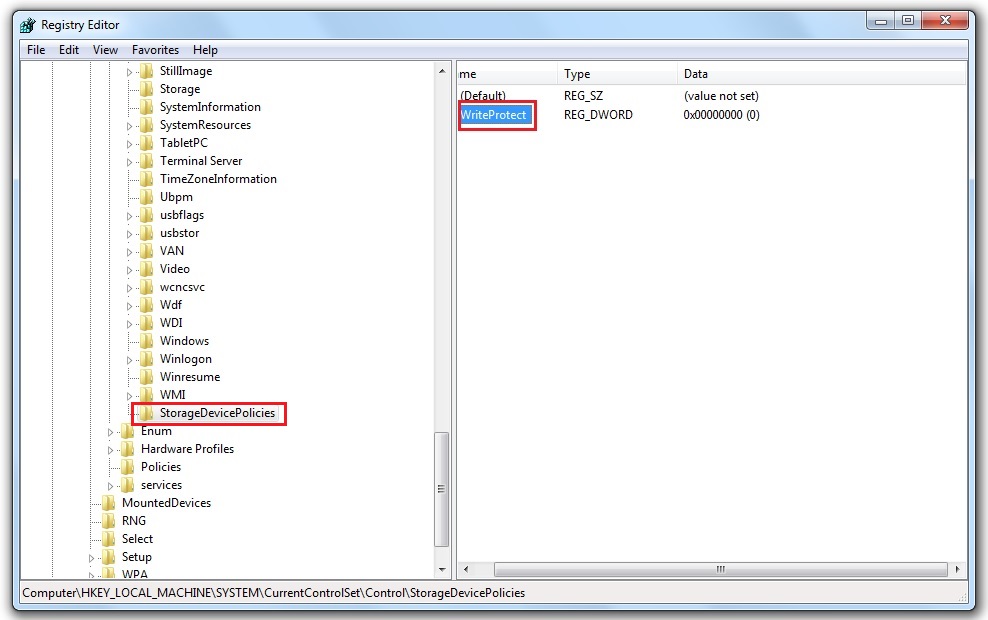Click the values pane horizontal scrollbar thumb
This screenshot has width=988, height=620.
[x=721, y=569]
